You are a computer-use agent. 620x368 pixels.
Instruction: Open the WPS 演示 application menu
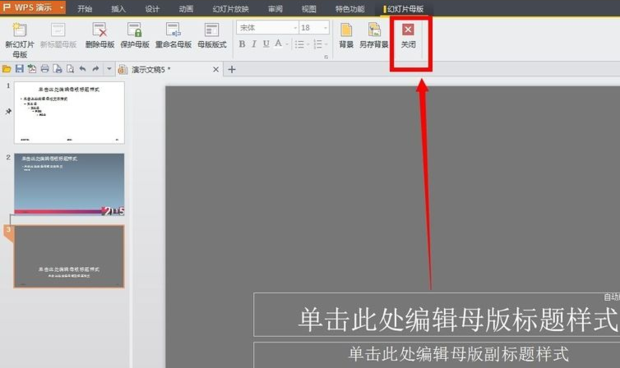tap(33, 8)
